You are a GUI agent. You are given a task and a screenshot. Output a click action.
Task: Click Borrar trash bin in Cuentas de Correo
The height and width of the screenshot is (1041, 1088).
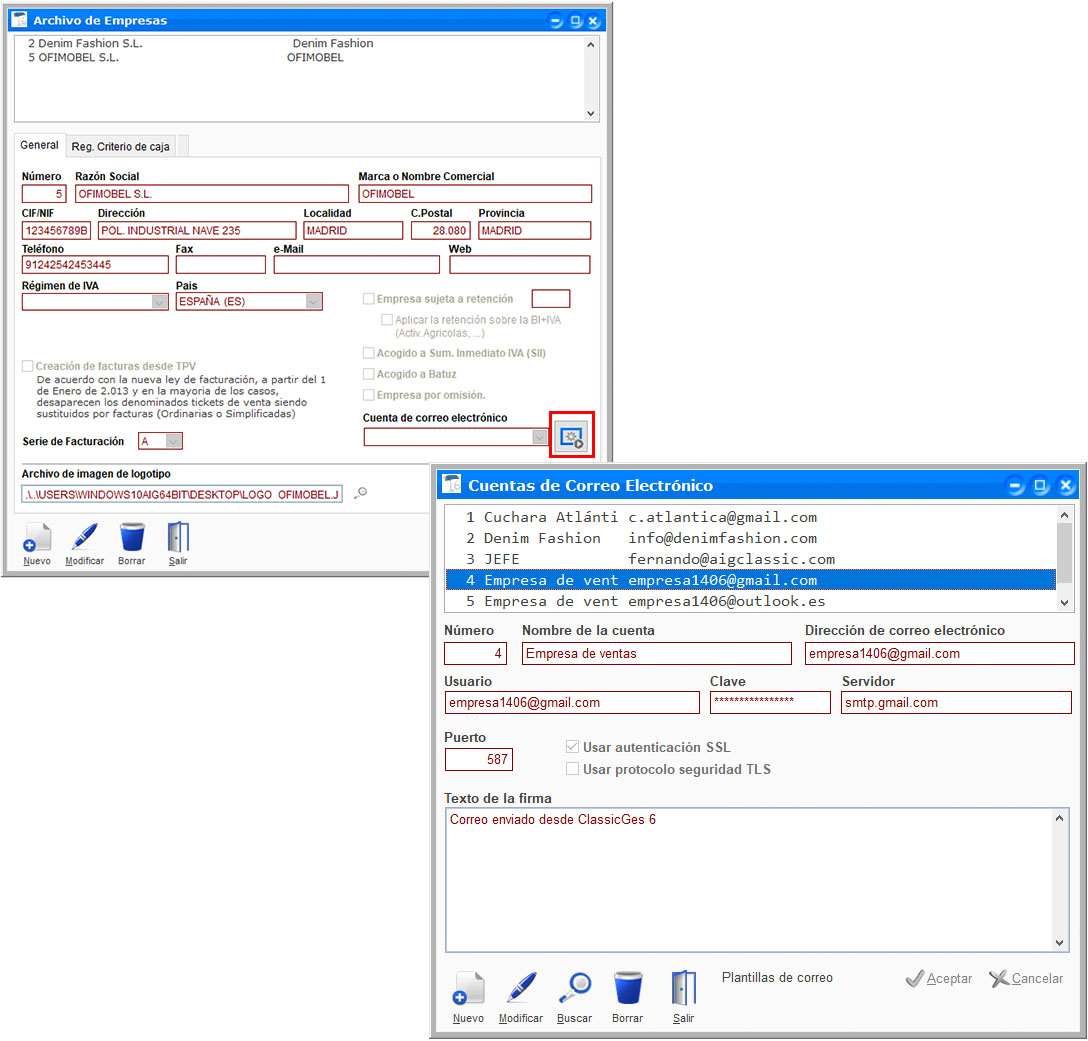(x=627, y=987)
